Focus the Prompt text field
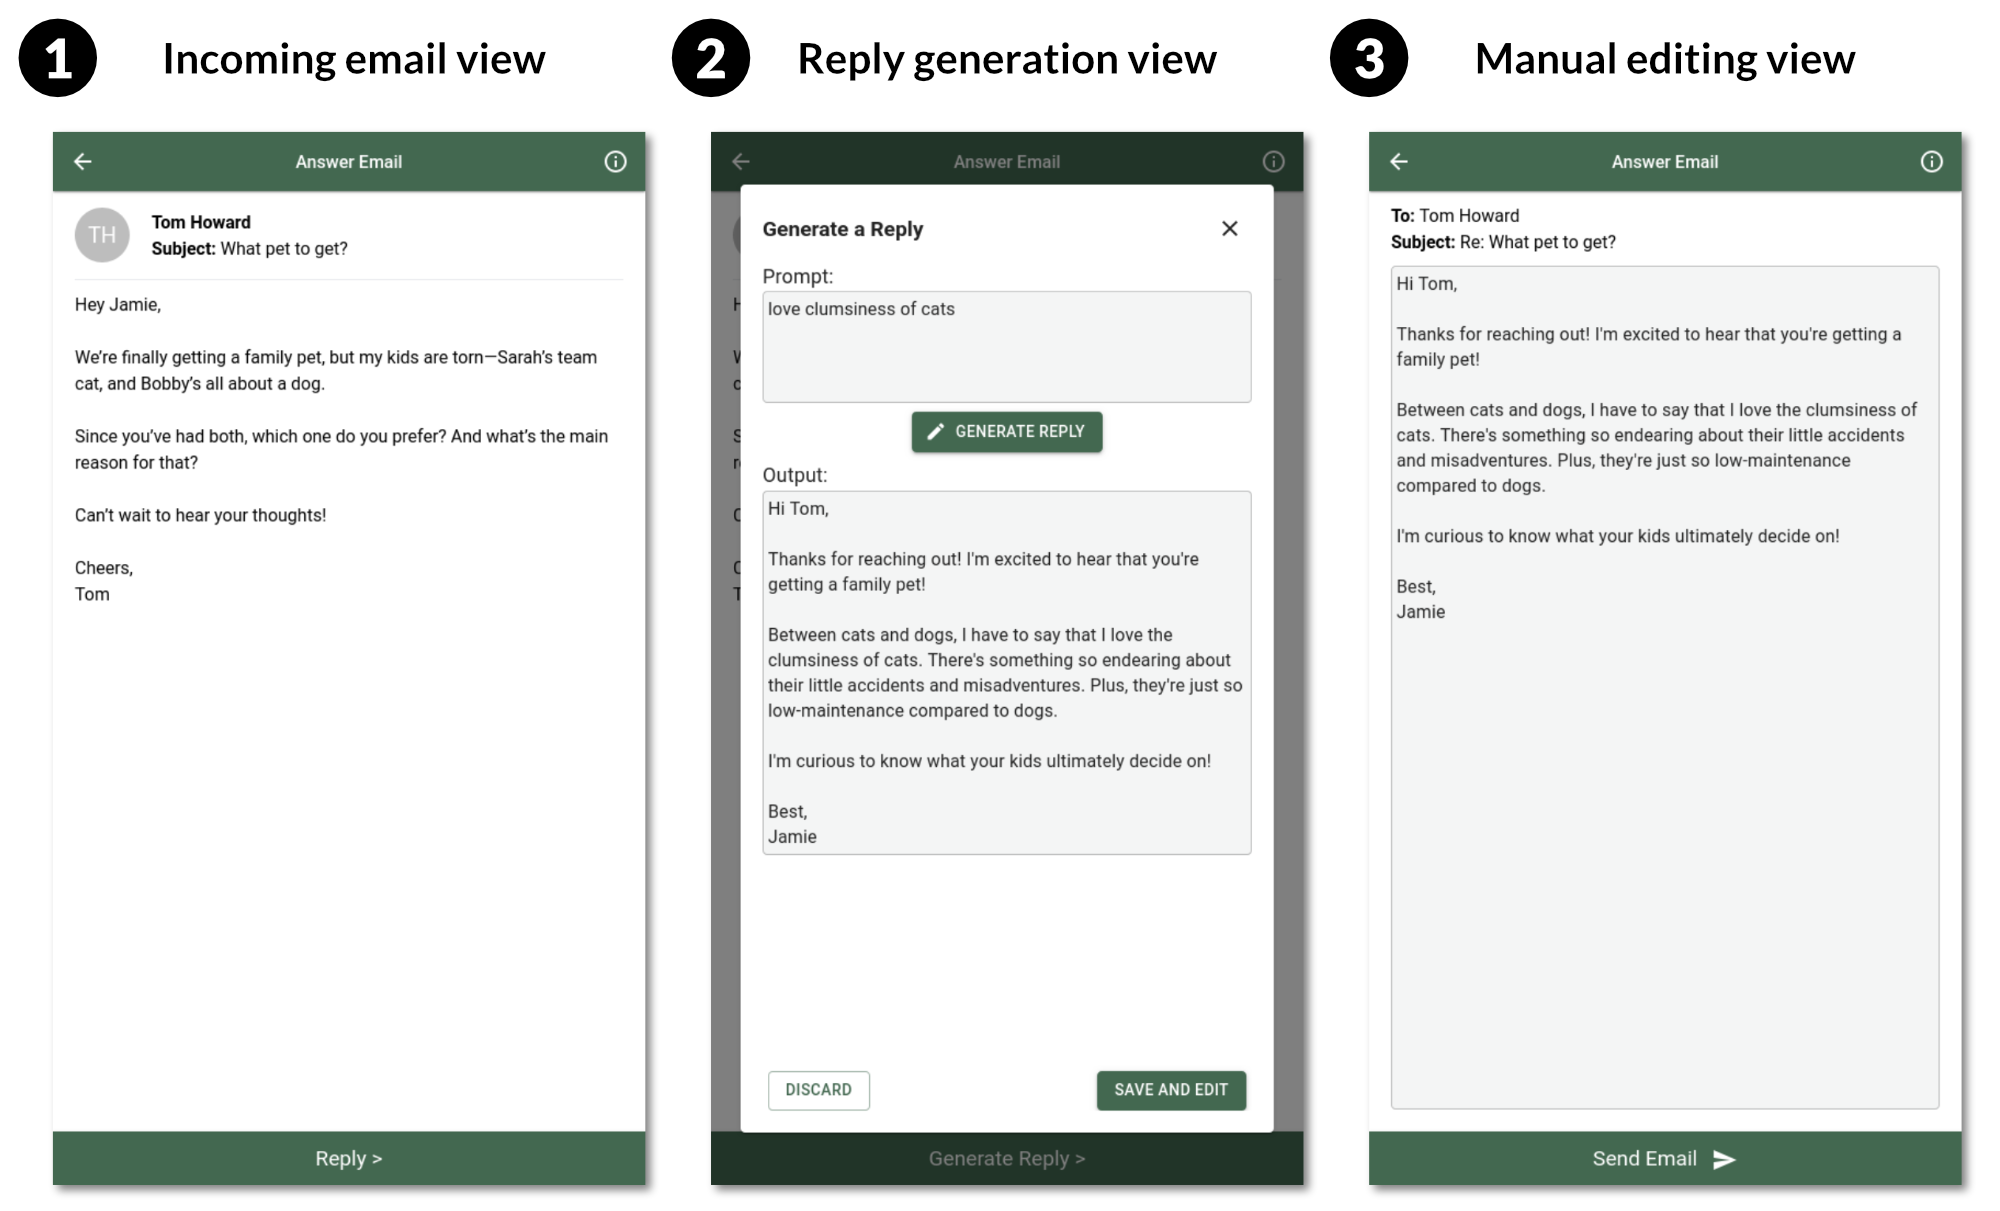2000x1211 pixels. coord(1006,347)
